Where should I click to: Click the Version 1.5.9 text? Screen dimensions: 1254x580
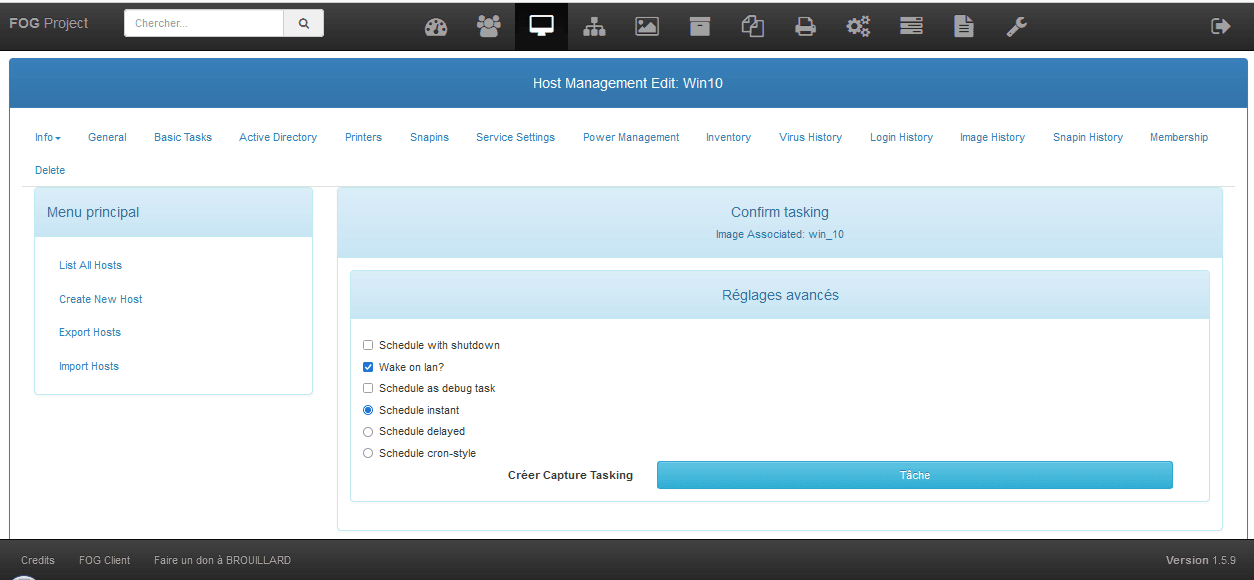(x=1201, y=560)
